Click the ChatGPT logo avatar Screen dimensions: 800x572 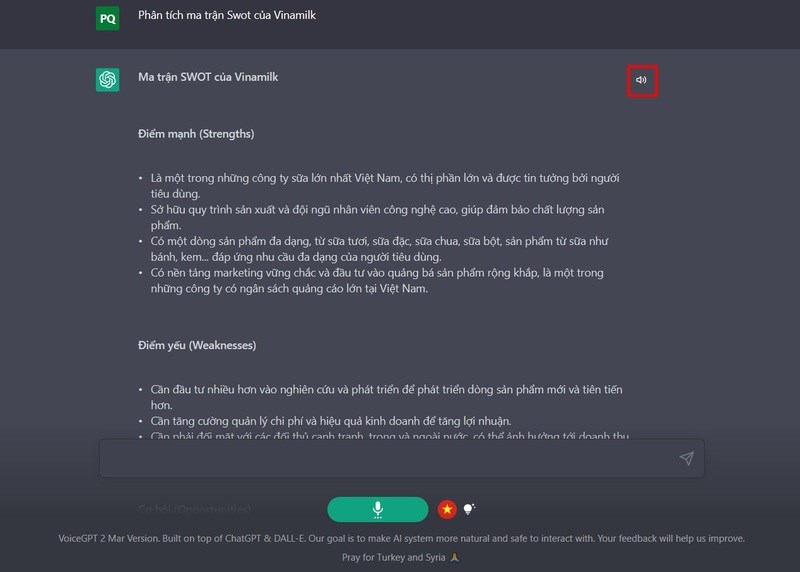tap(108, 80)
